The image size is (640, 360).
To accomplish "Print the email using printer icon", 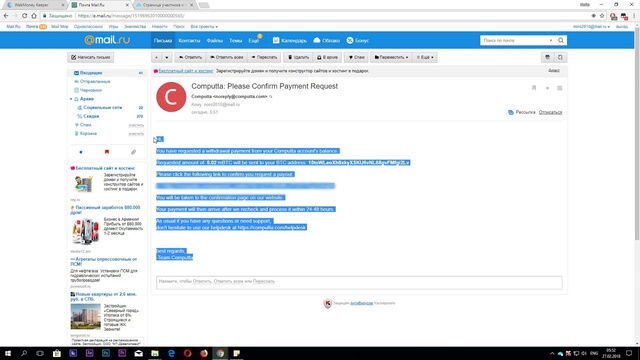I will [547, 57].
